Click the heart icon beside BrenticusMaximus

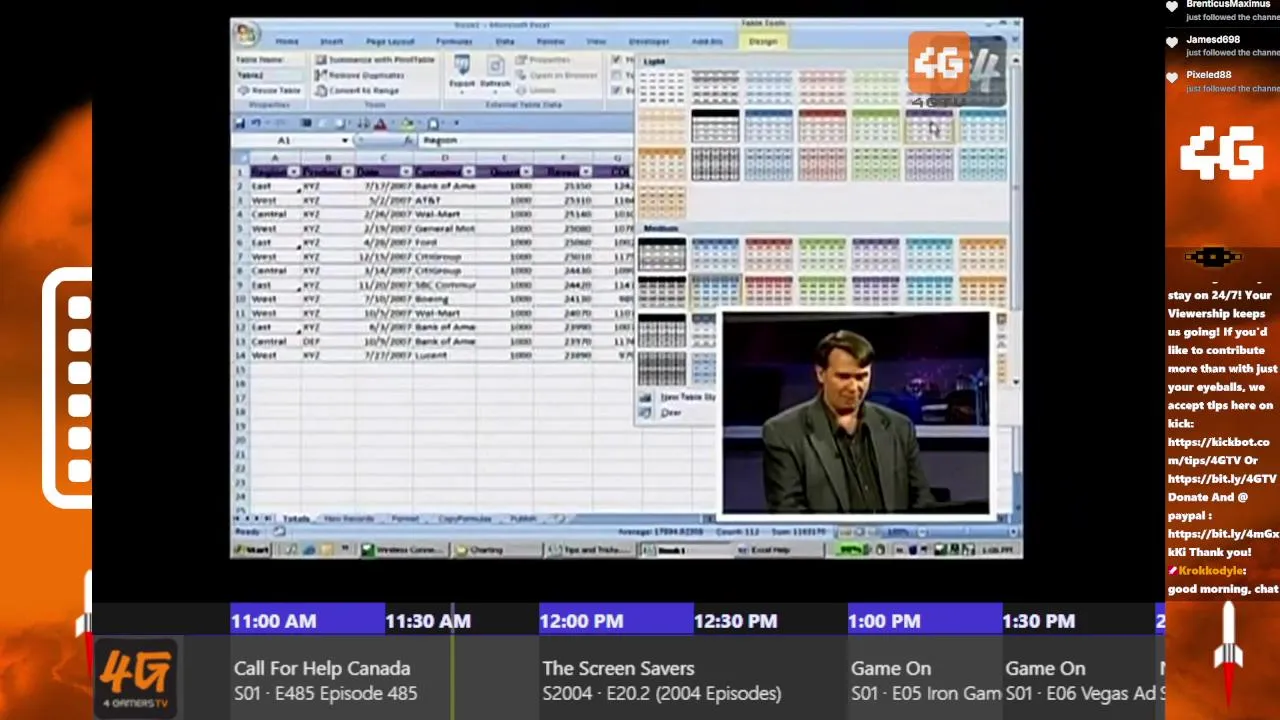click(x=1172, y=9)
